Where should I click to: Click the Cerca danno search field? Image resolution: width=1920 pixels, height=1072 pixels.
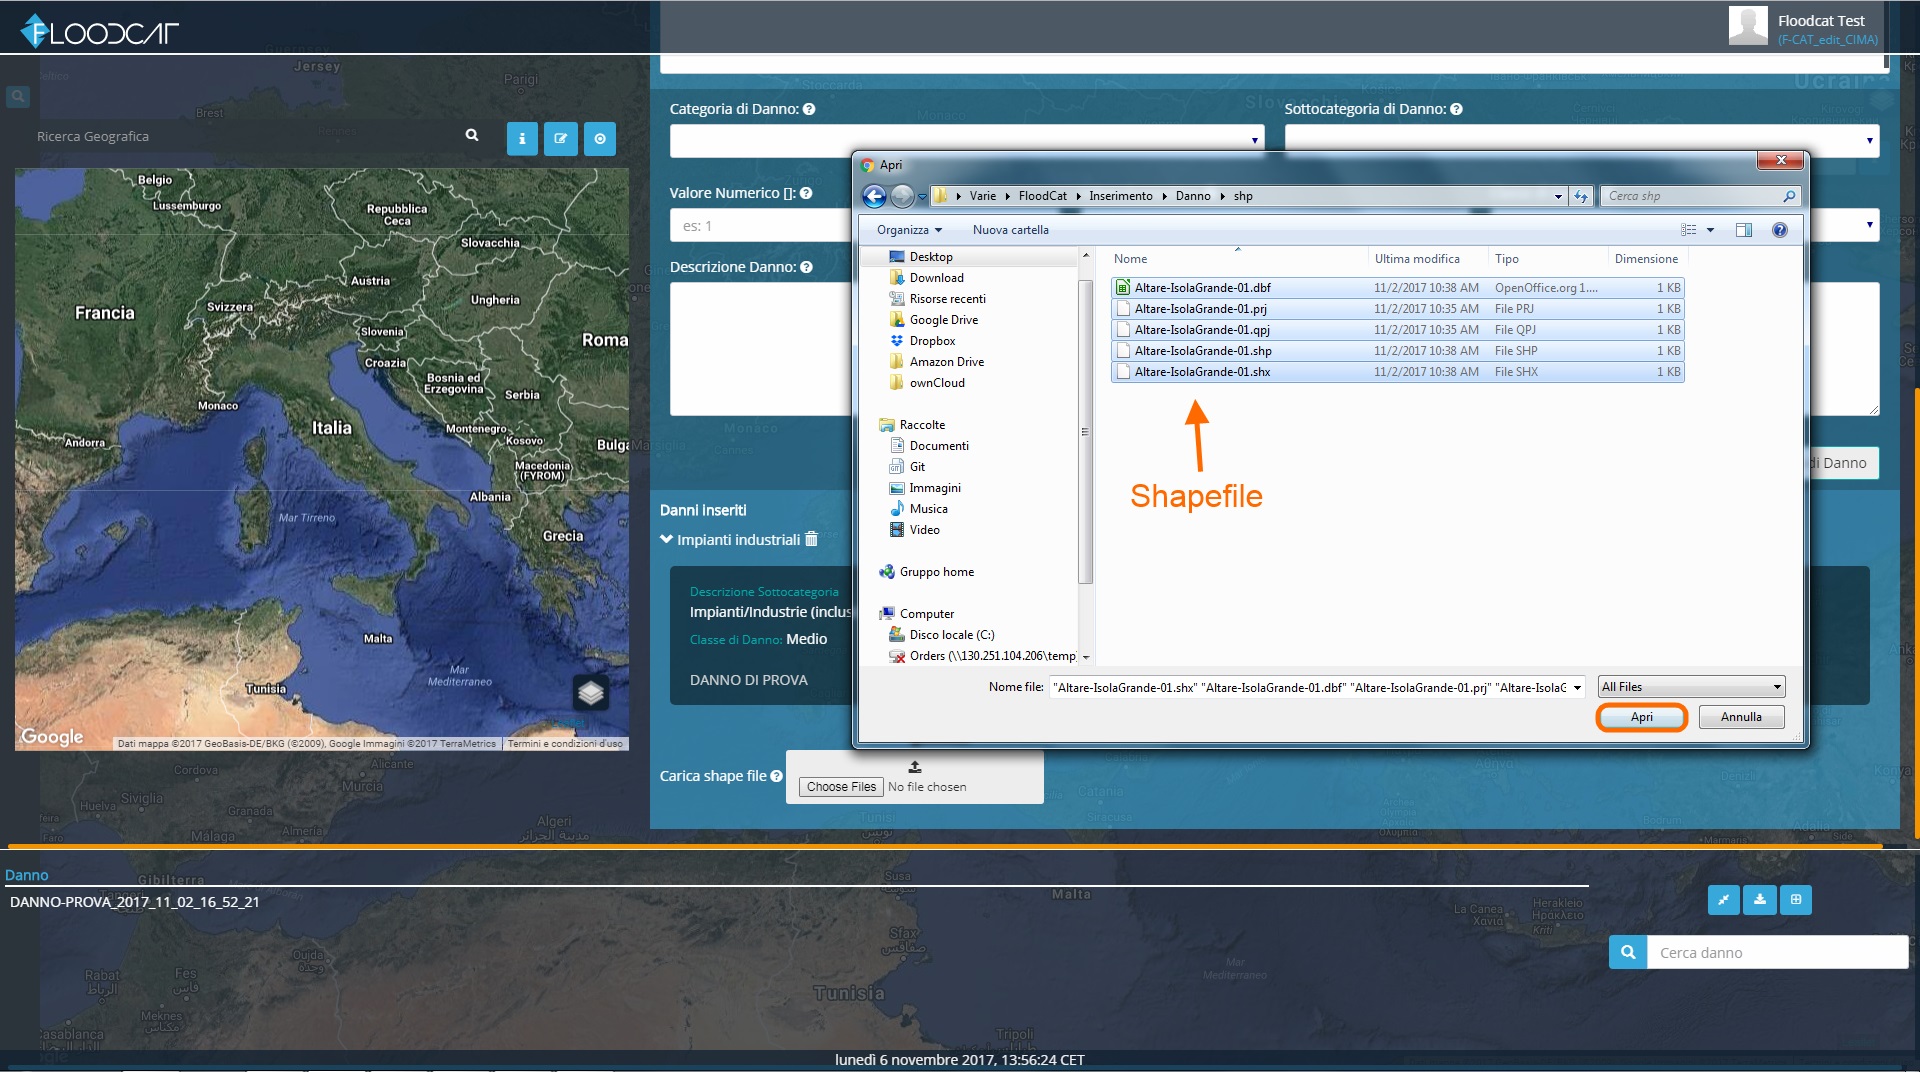[x=1778, y=952]
